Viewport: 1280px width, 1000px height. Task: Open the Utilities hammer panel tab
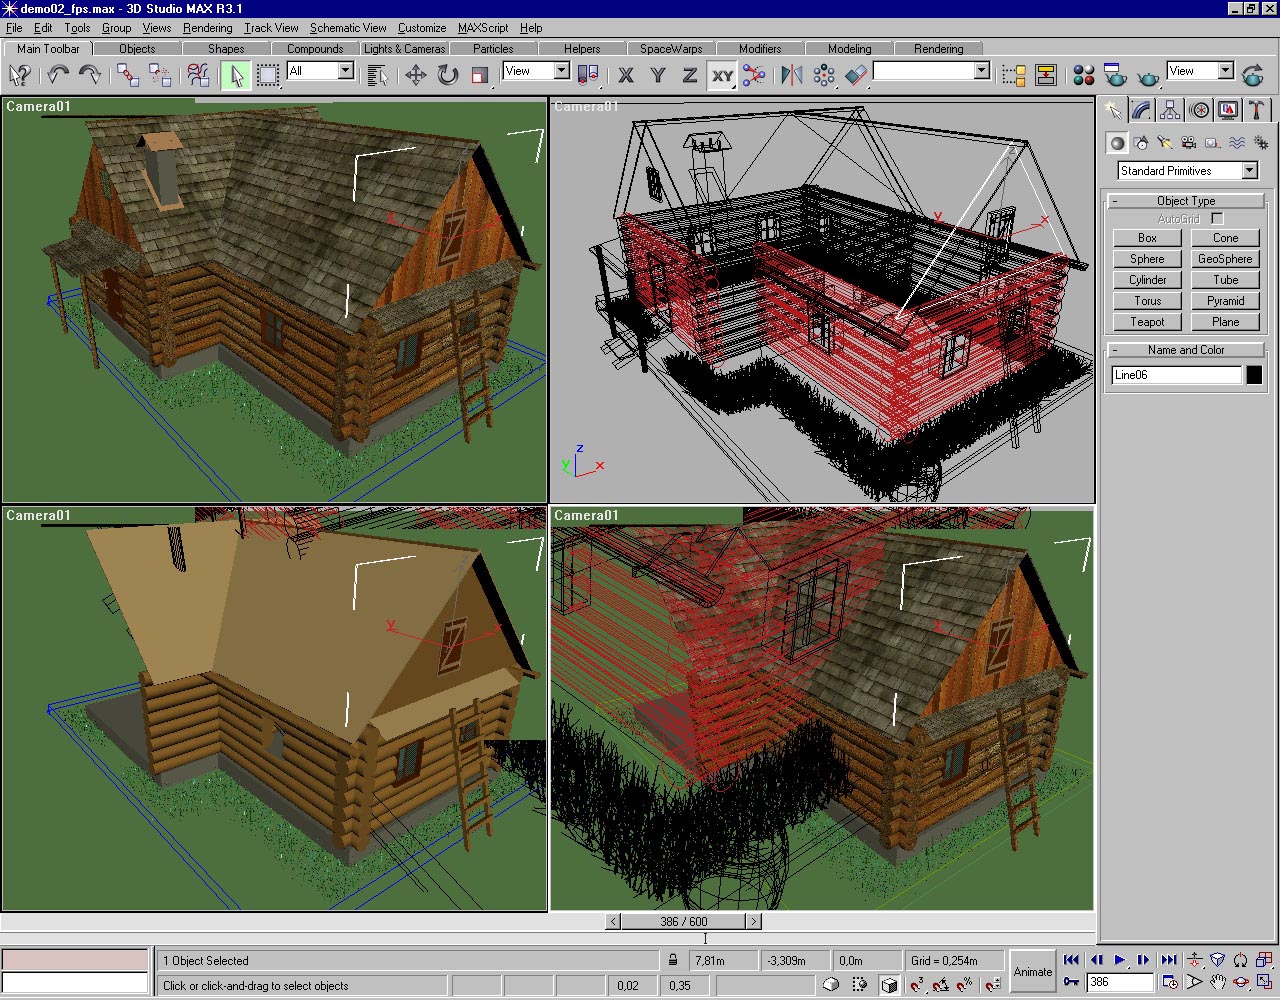point(1257,110)
